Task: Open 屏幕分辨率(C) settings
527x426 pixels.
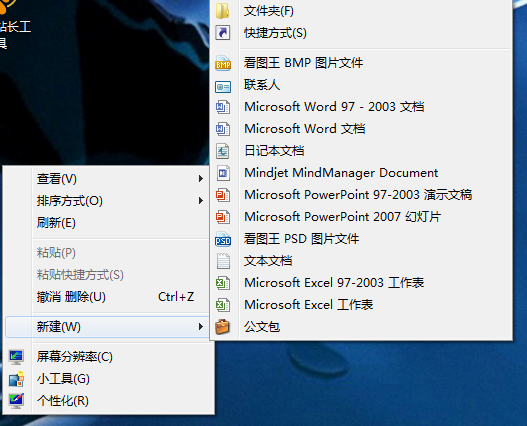Action: [108, 357]
